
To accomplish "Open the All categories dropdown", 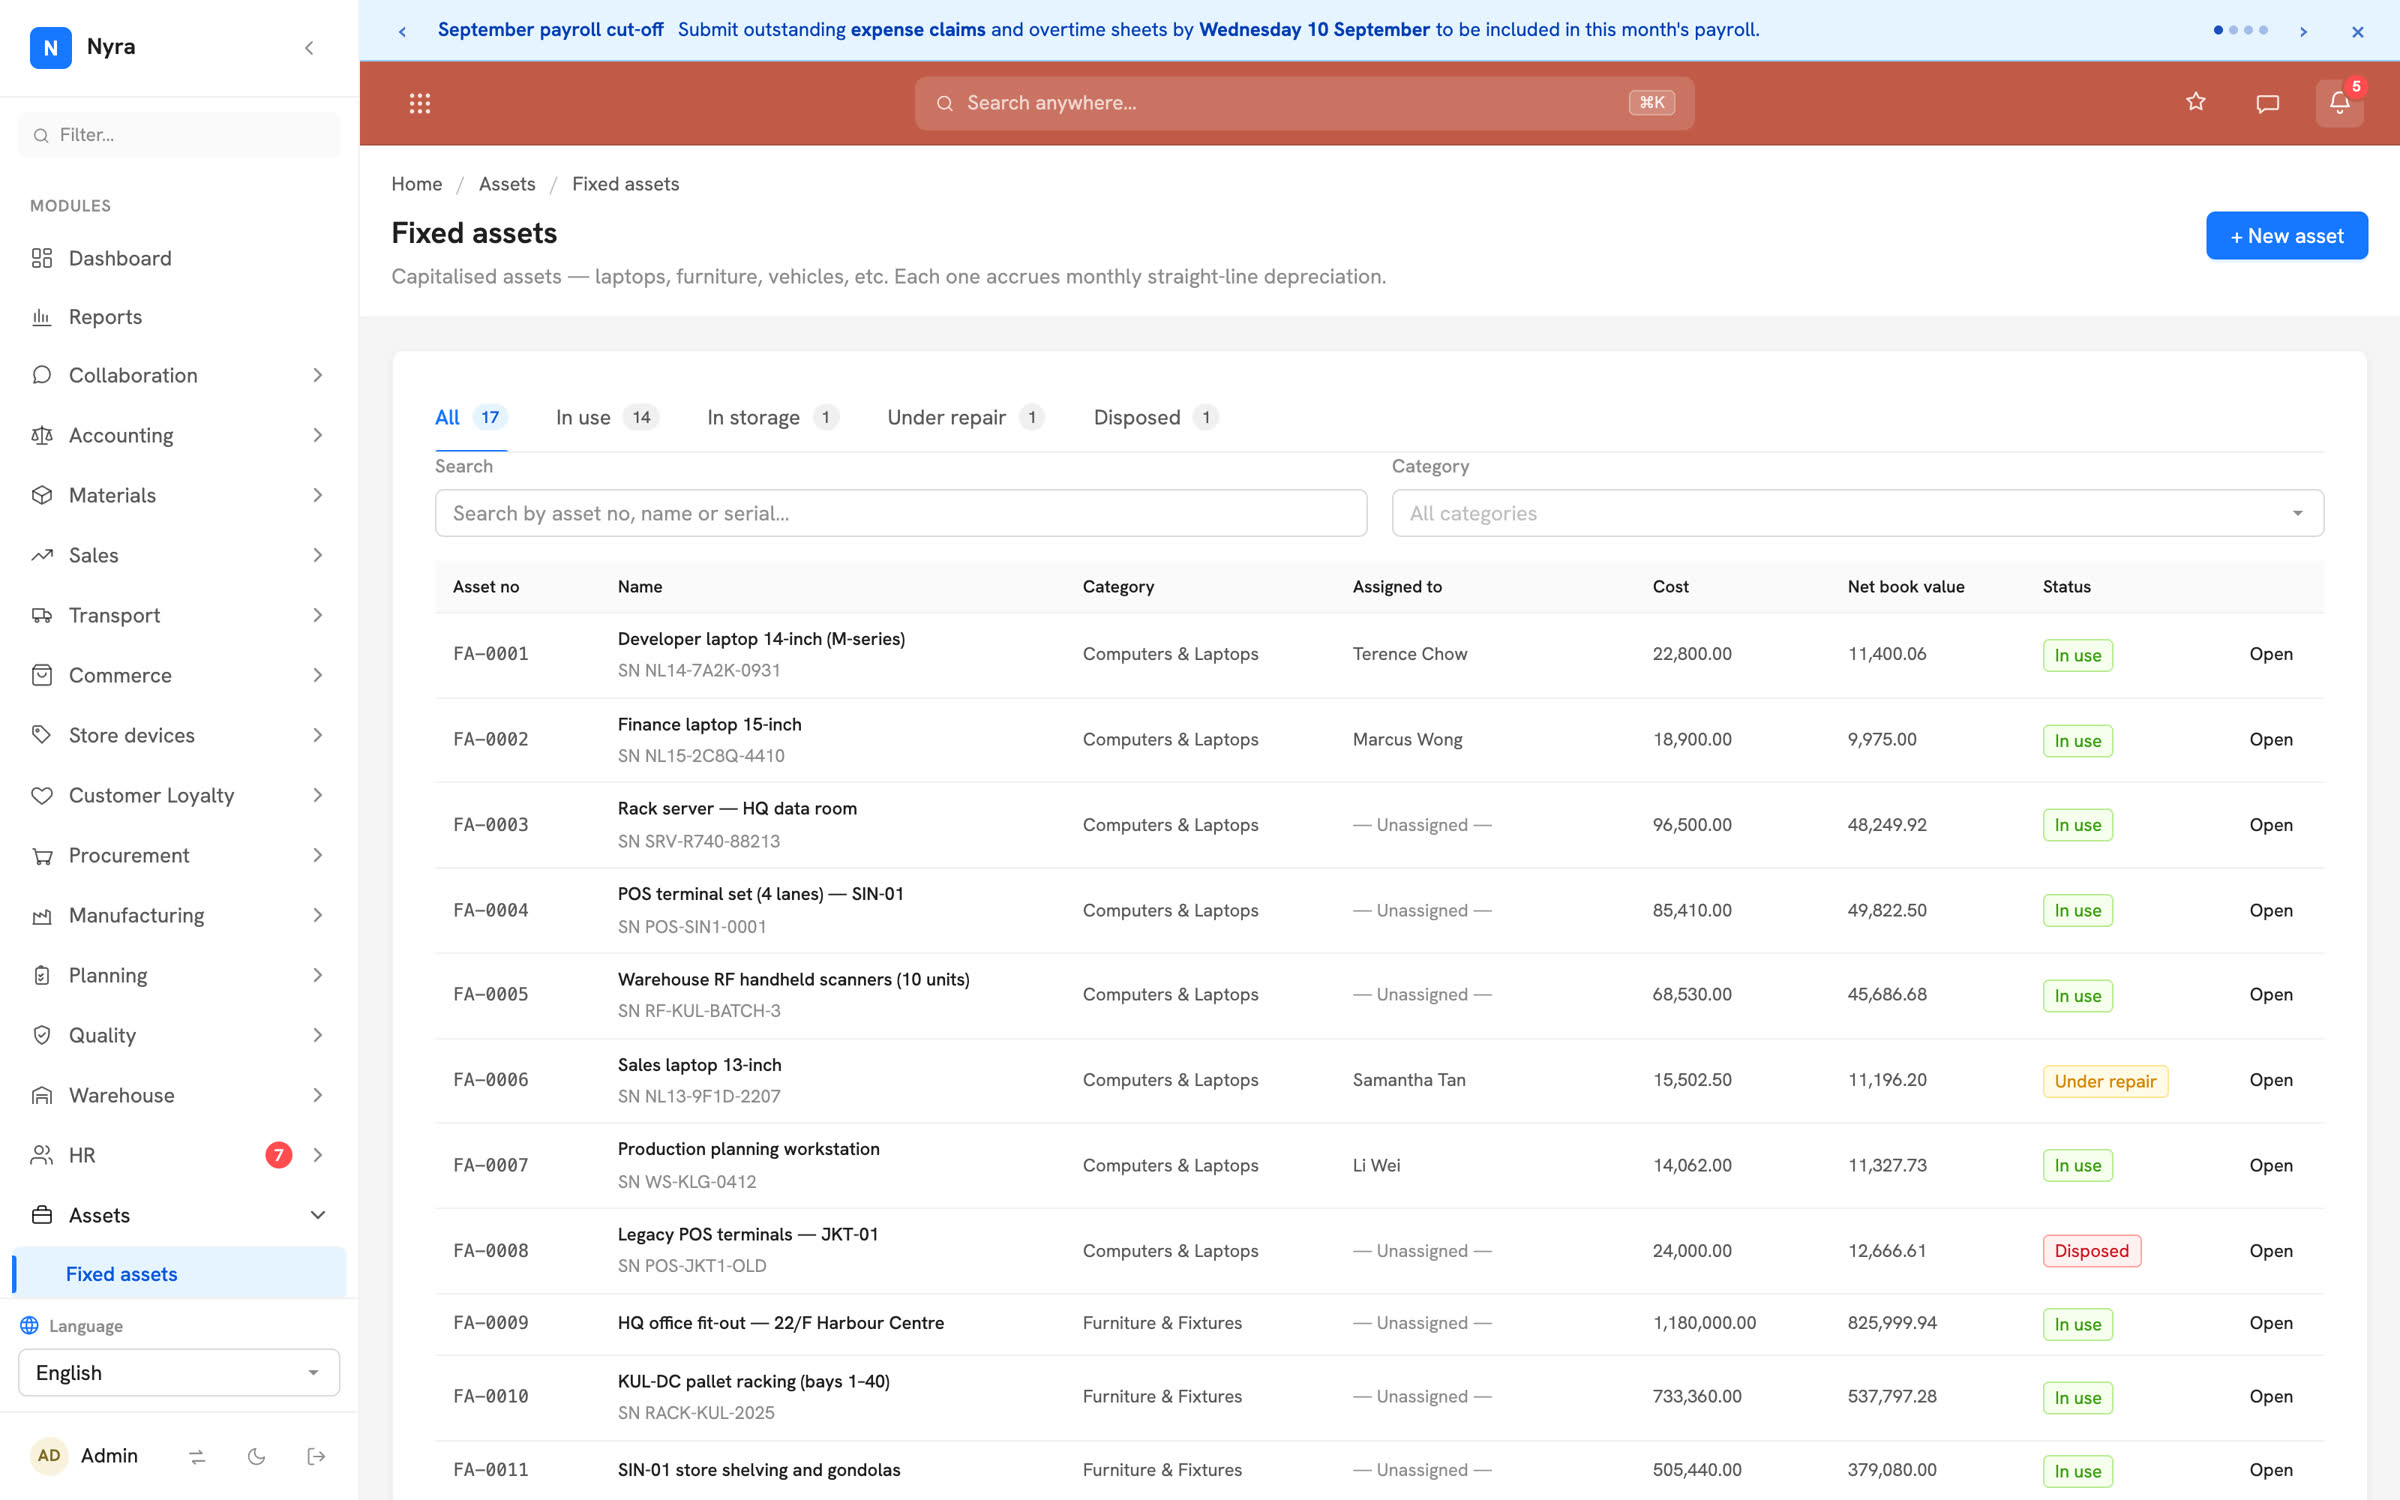I will click(x=1857, y=513).
